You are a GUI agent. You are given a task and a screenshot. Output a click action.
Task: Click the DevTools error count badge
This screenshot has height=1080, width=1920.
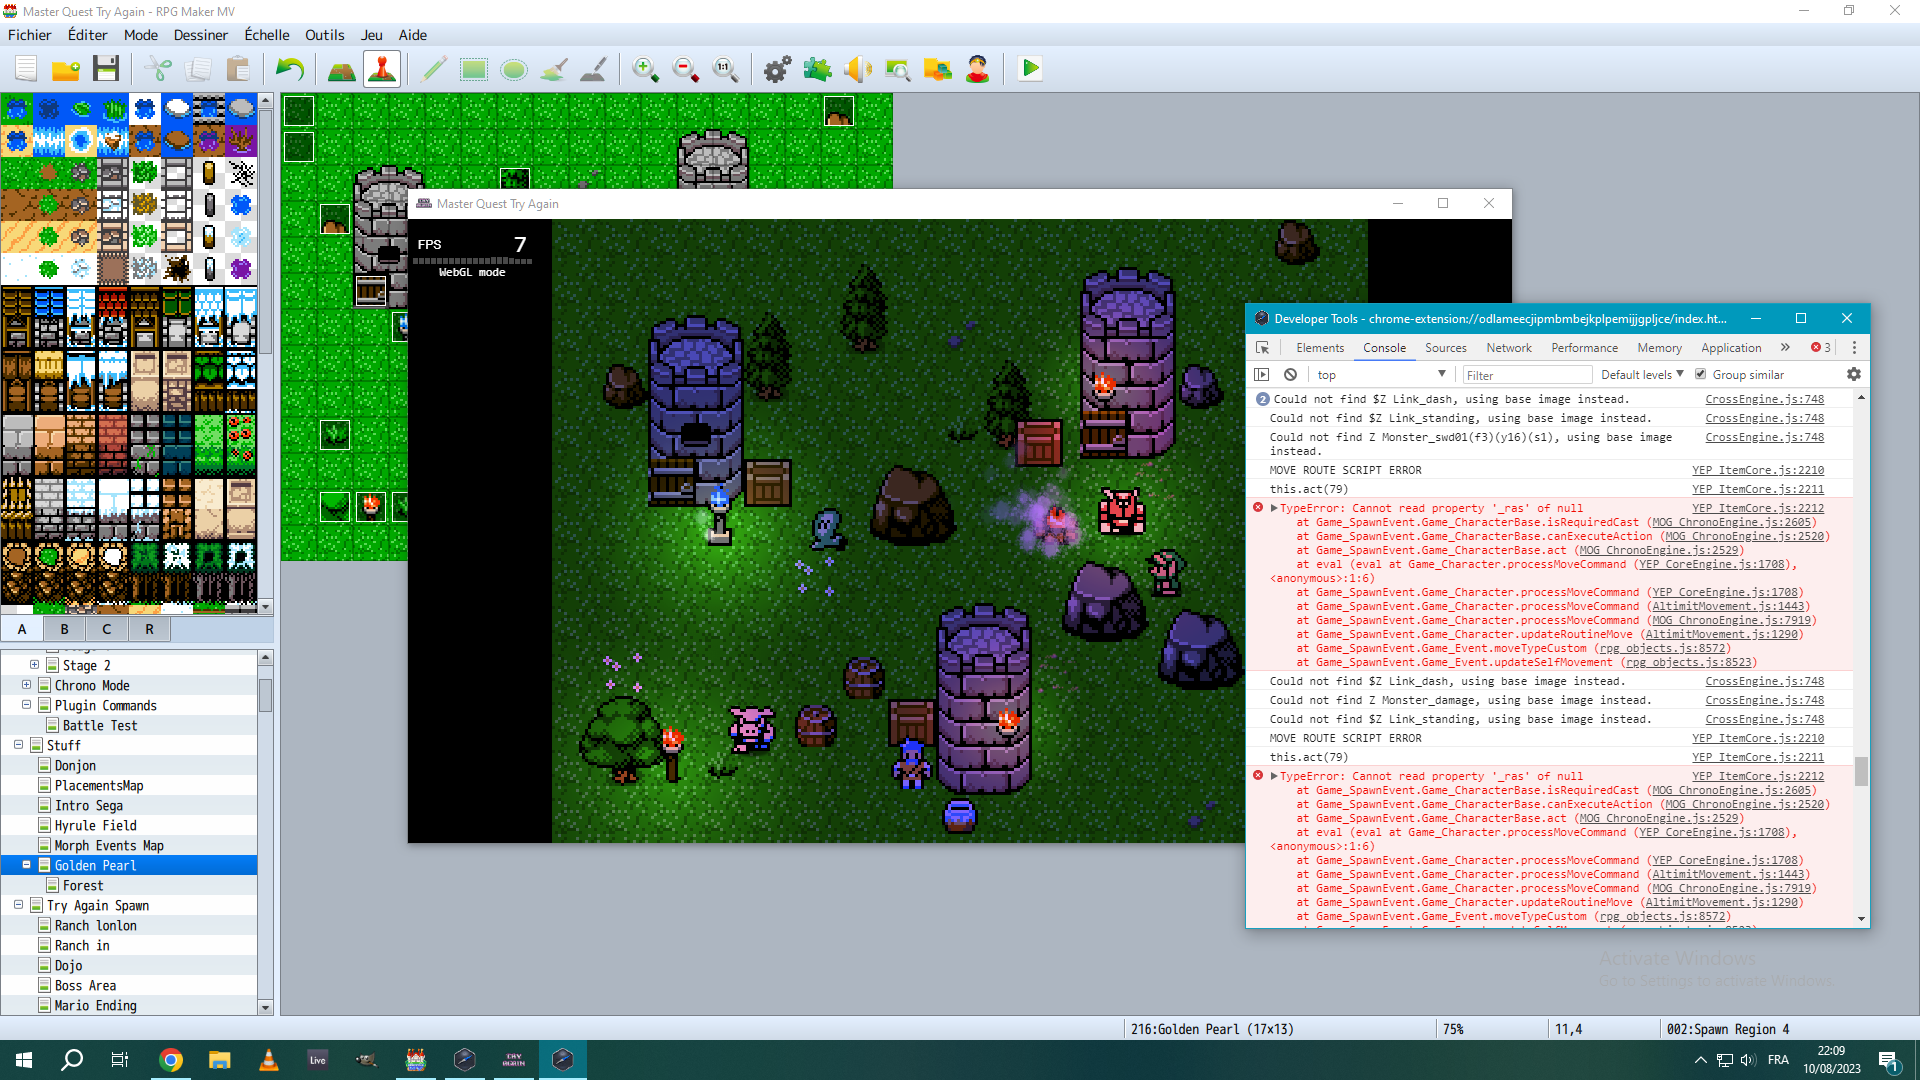coord(1821,348)
